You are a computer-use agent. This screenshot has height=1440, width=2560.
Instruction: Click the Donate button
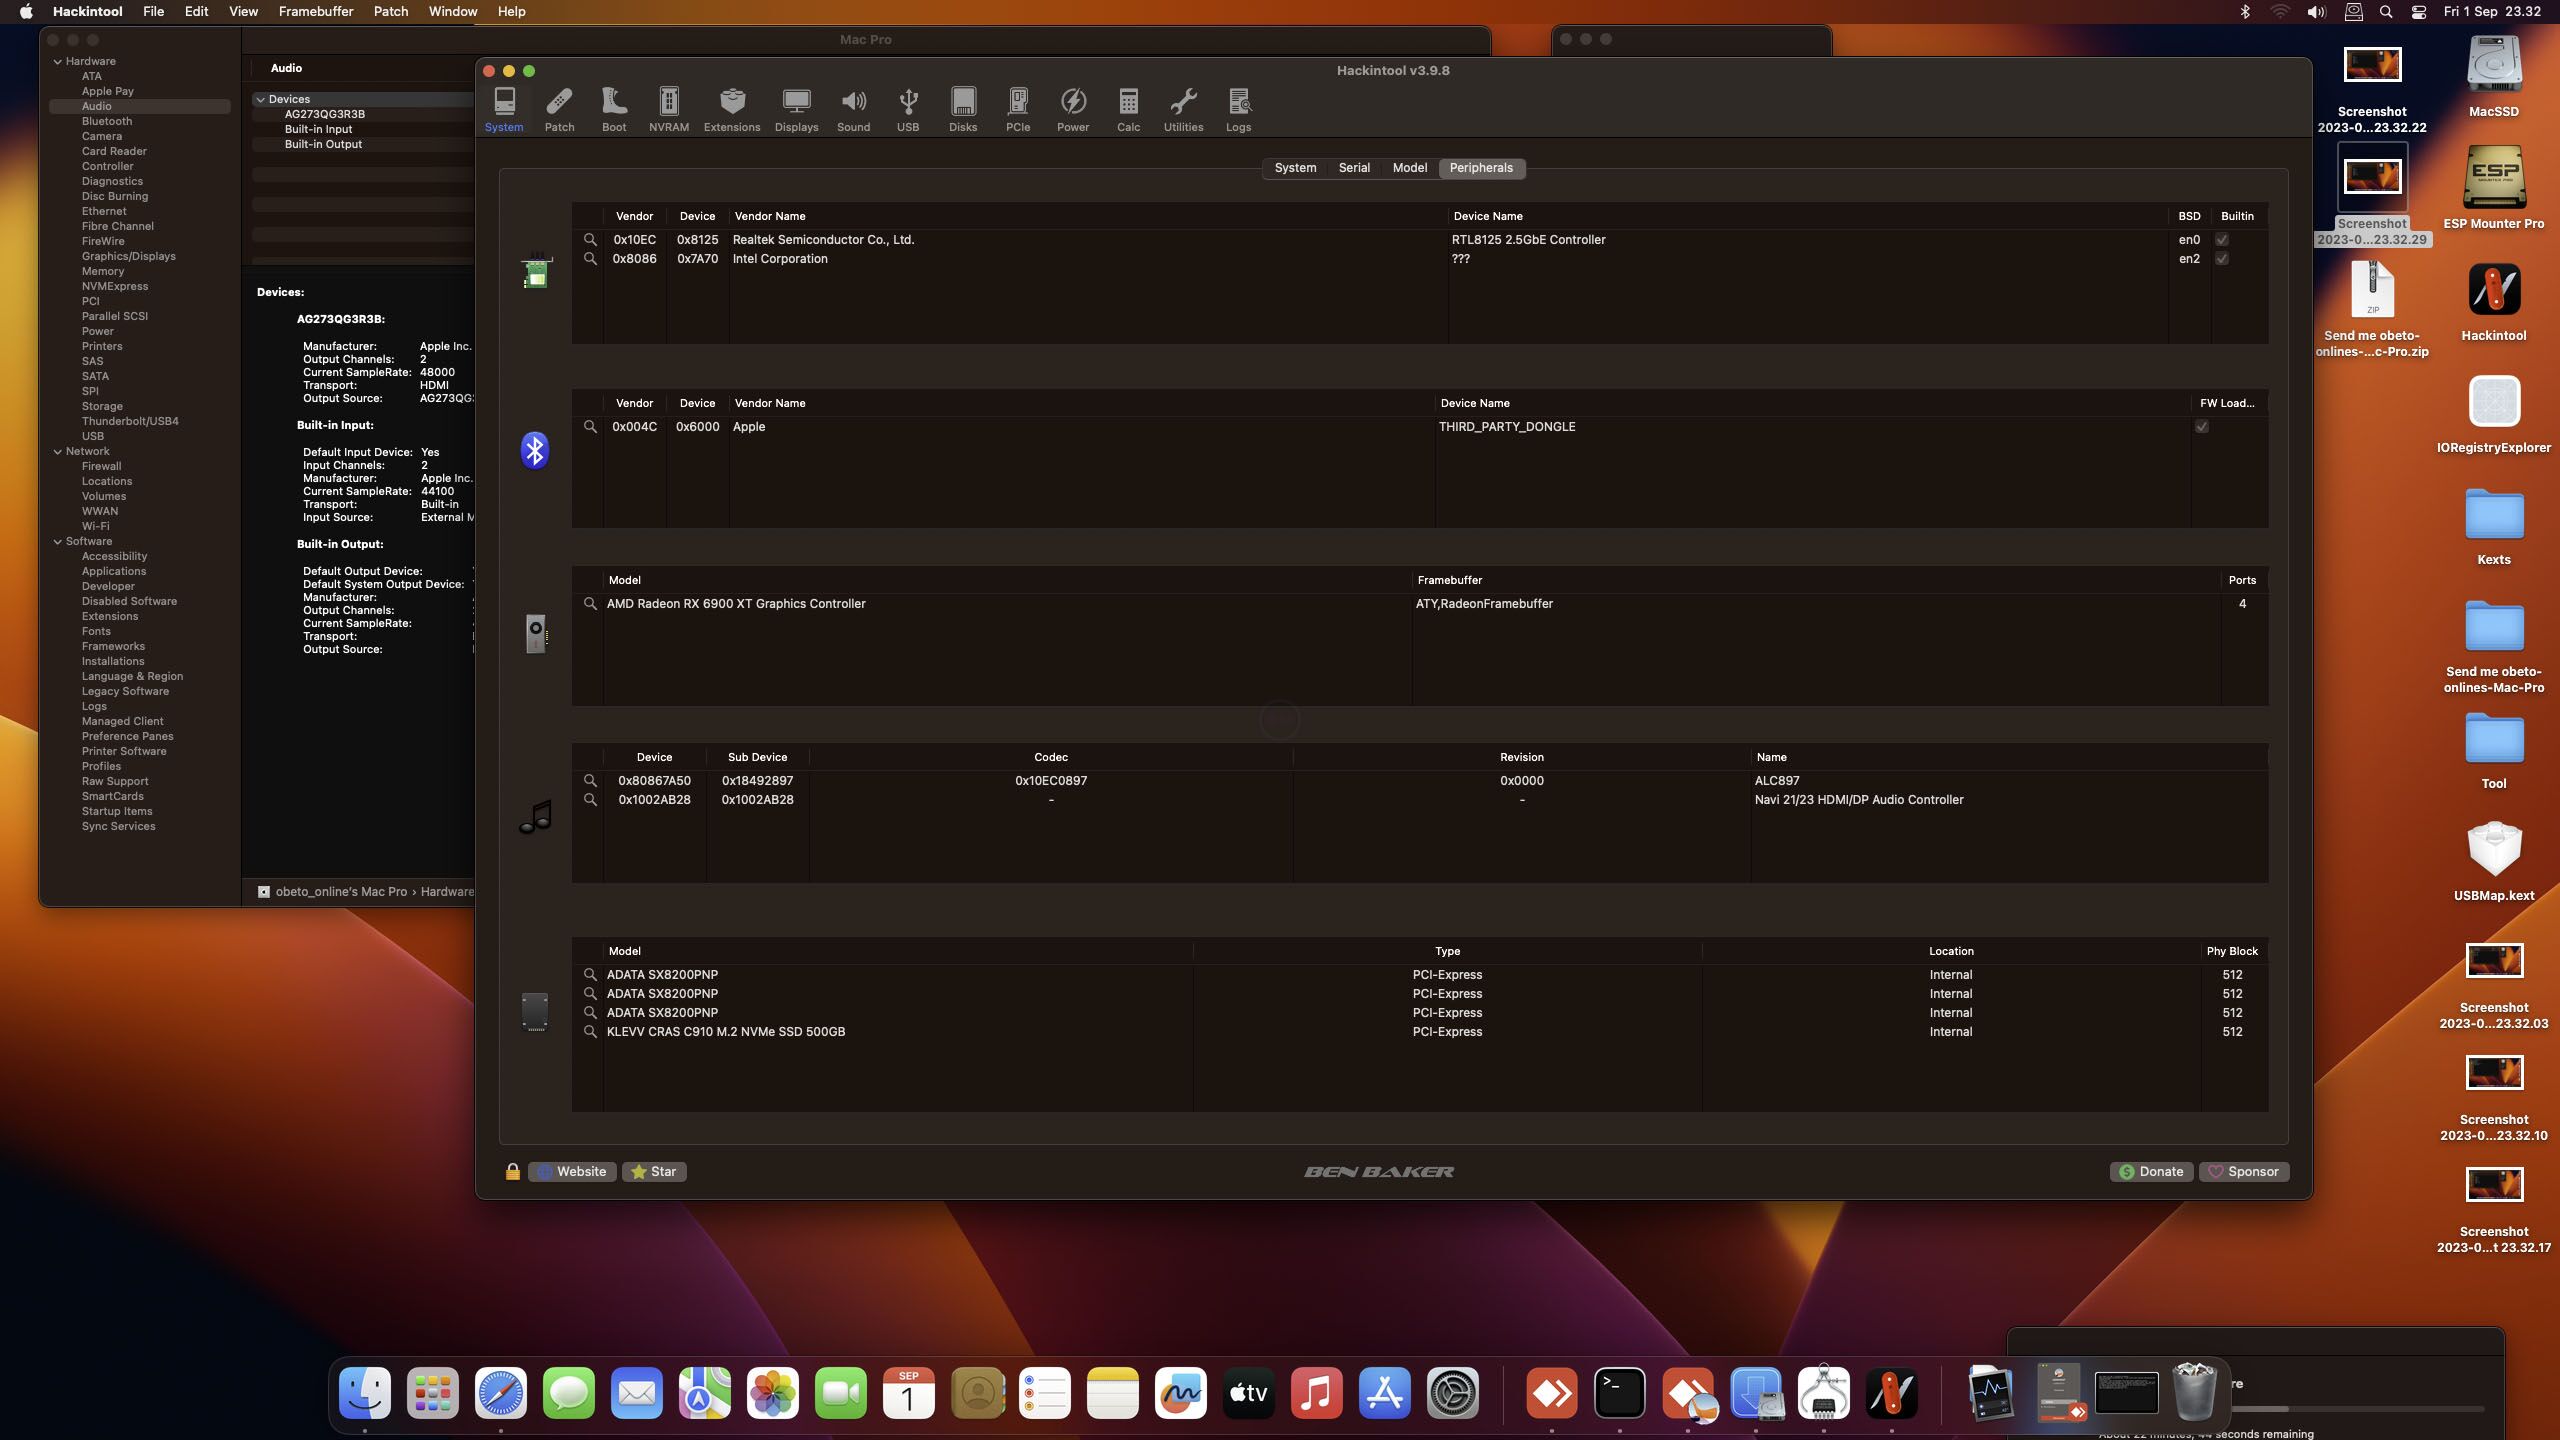(2151, 1171)
